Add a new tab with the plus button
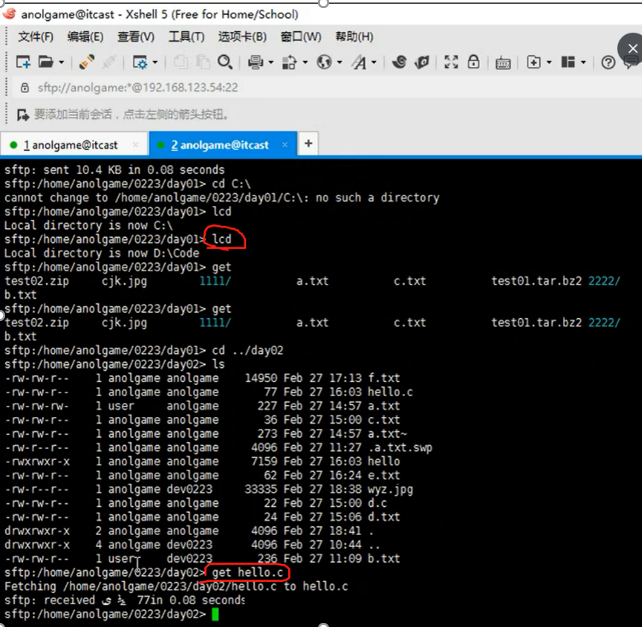Viewport: 642px width, 627px height. click(x=308, y=143)
